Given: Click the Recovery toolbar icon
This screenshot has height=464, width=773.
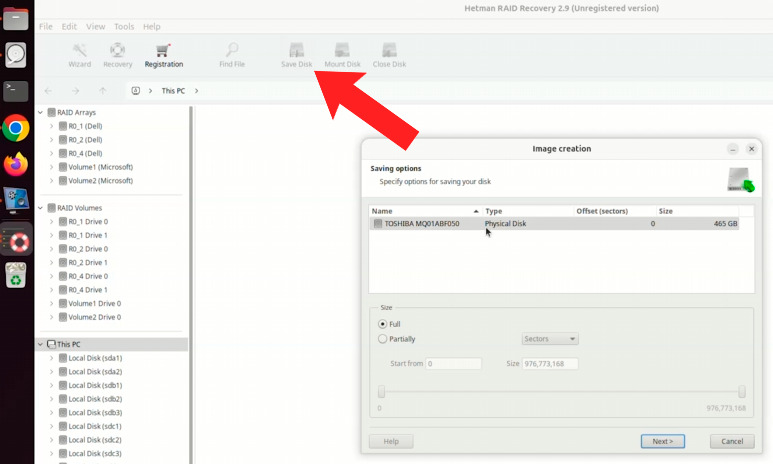Looking at the screenshot, I should (x=117, y=55).
